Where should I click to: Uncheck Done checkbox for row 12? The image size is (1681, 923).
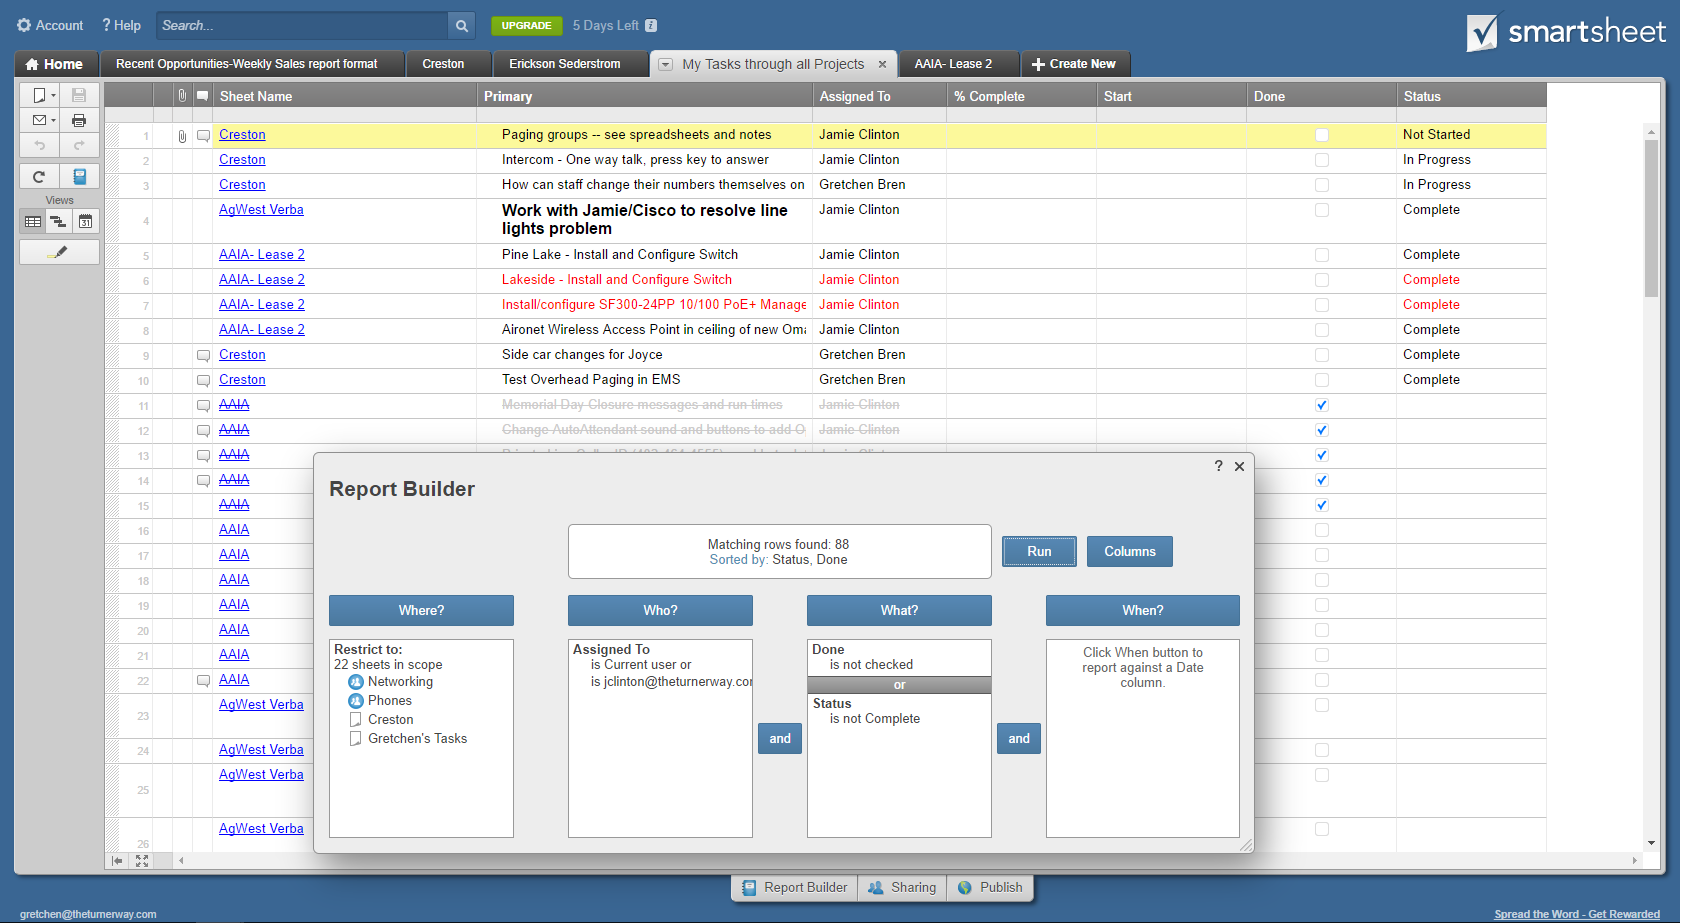point(1322,430)
